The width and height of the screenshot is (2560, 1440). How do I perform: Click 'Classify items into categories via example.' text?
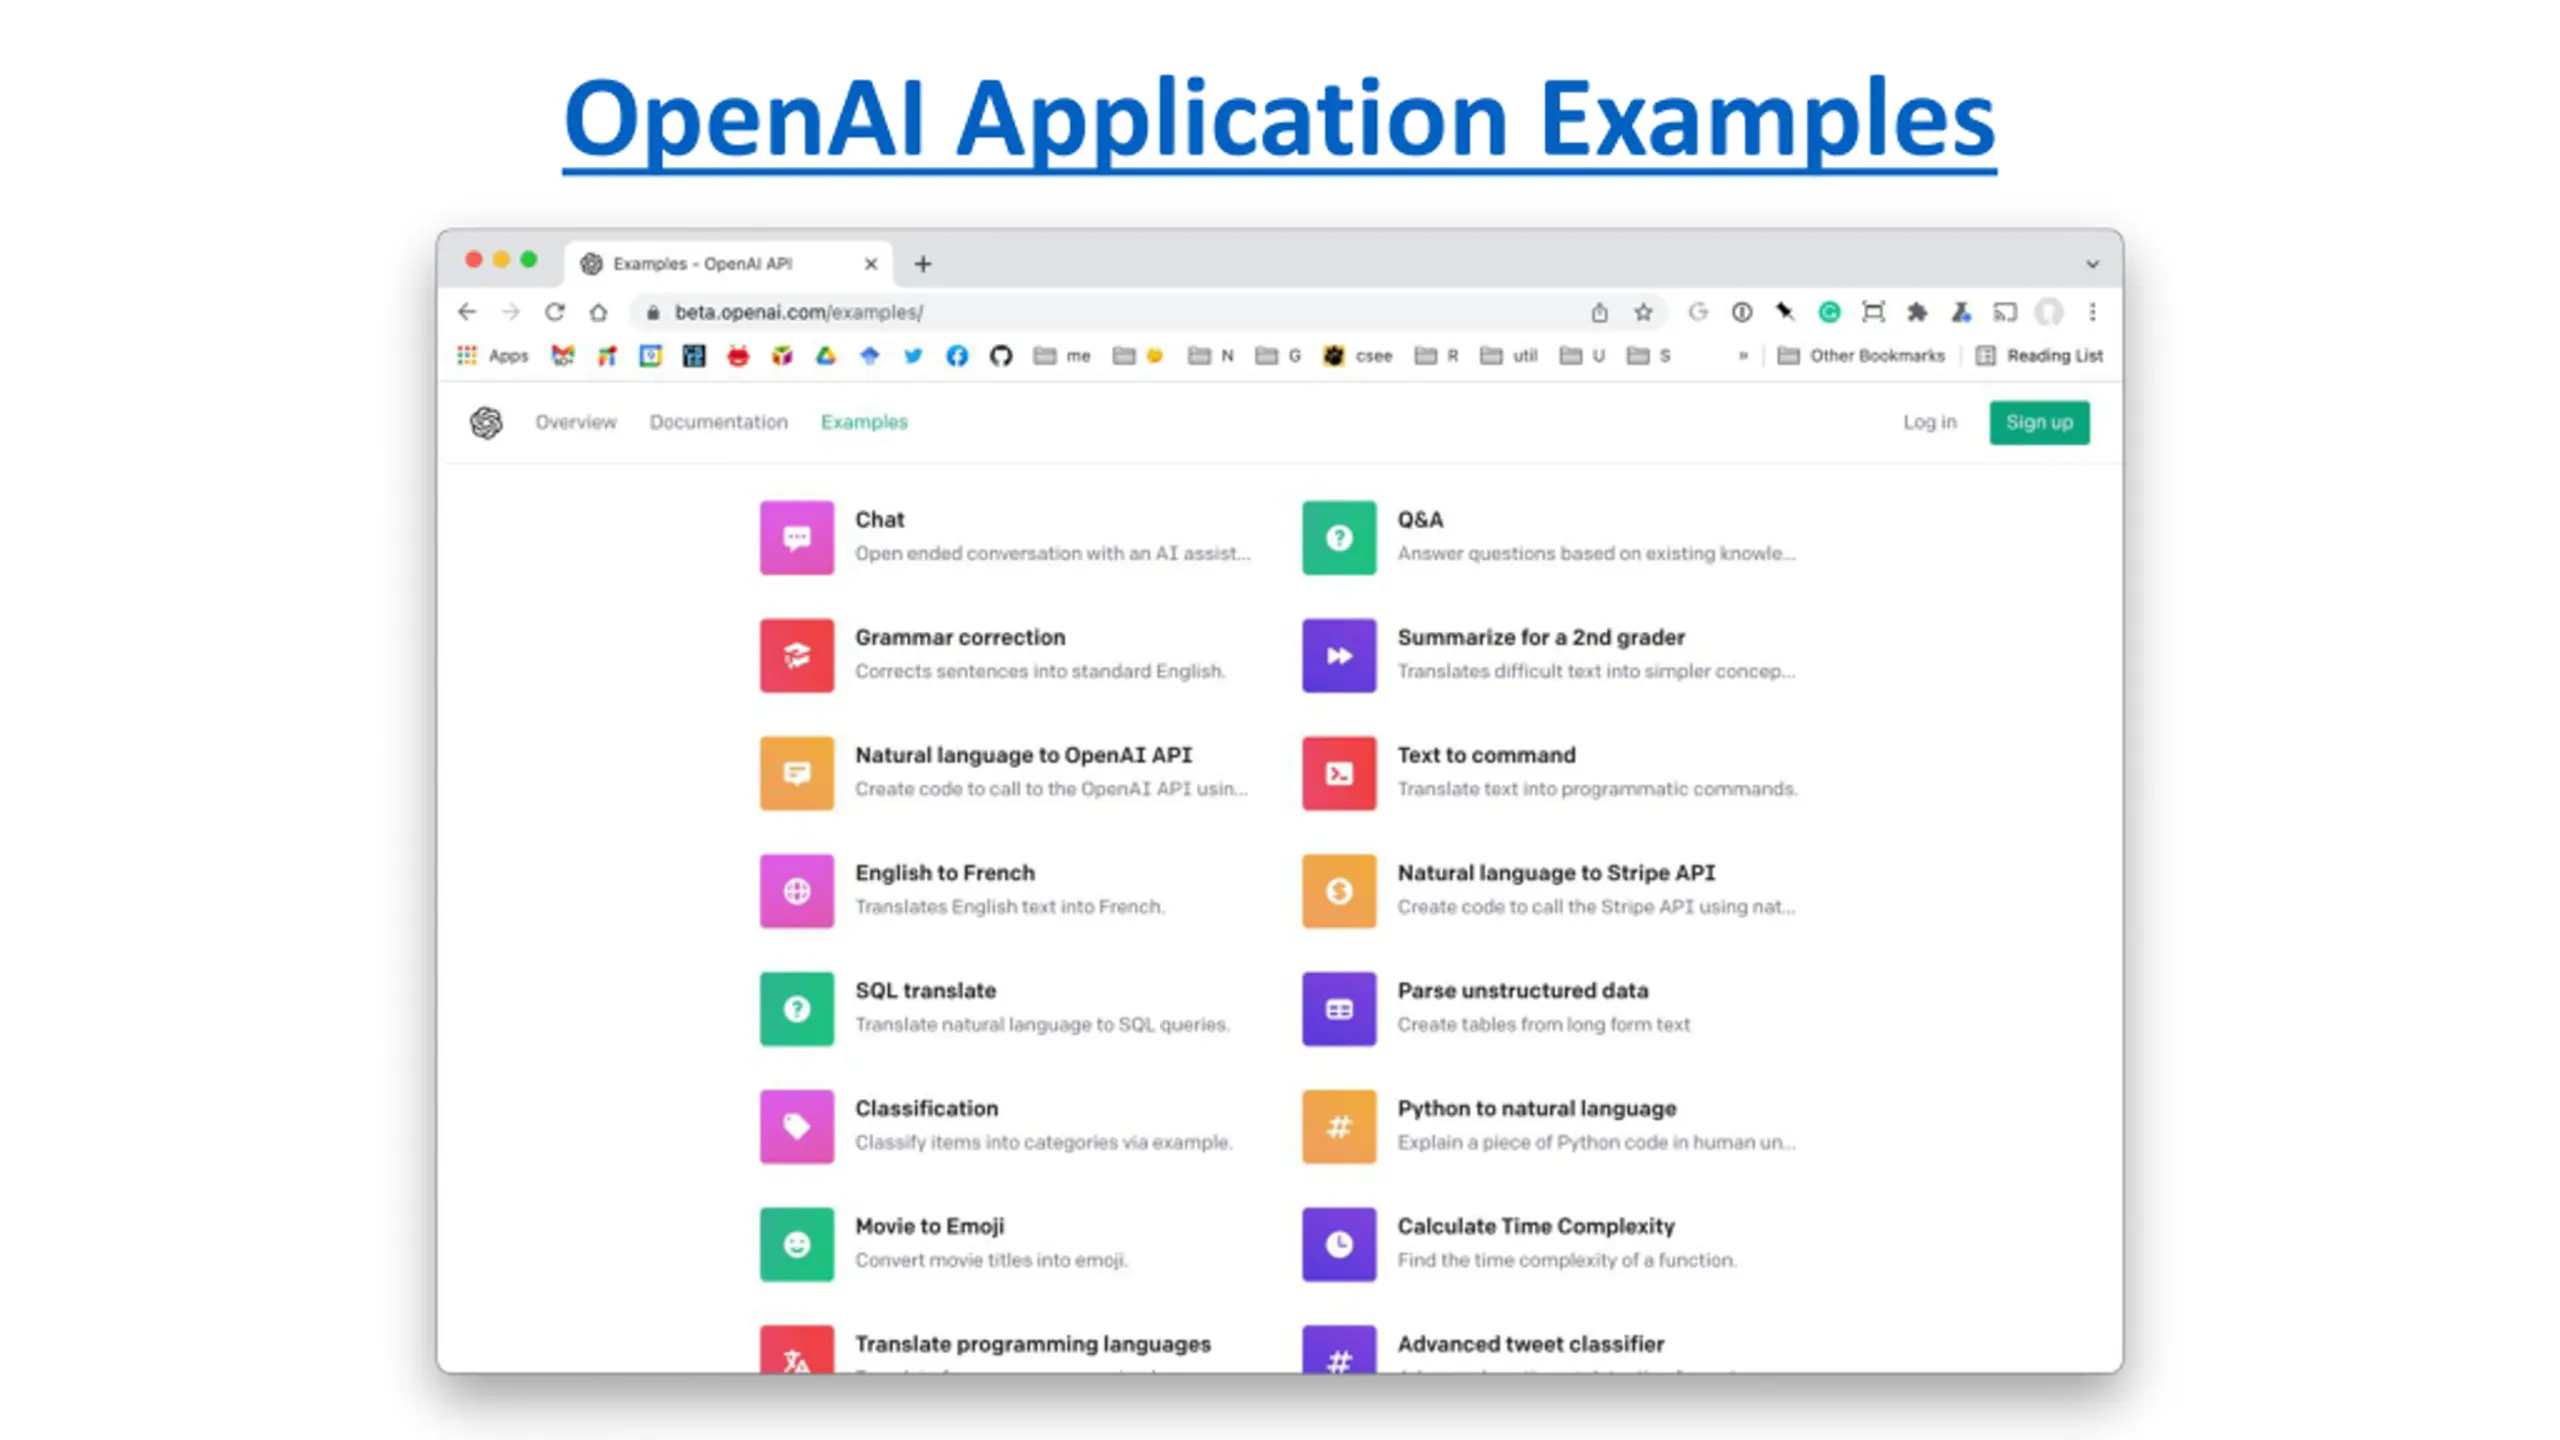(1043, 1142)
